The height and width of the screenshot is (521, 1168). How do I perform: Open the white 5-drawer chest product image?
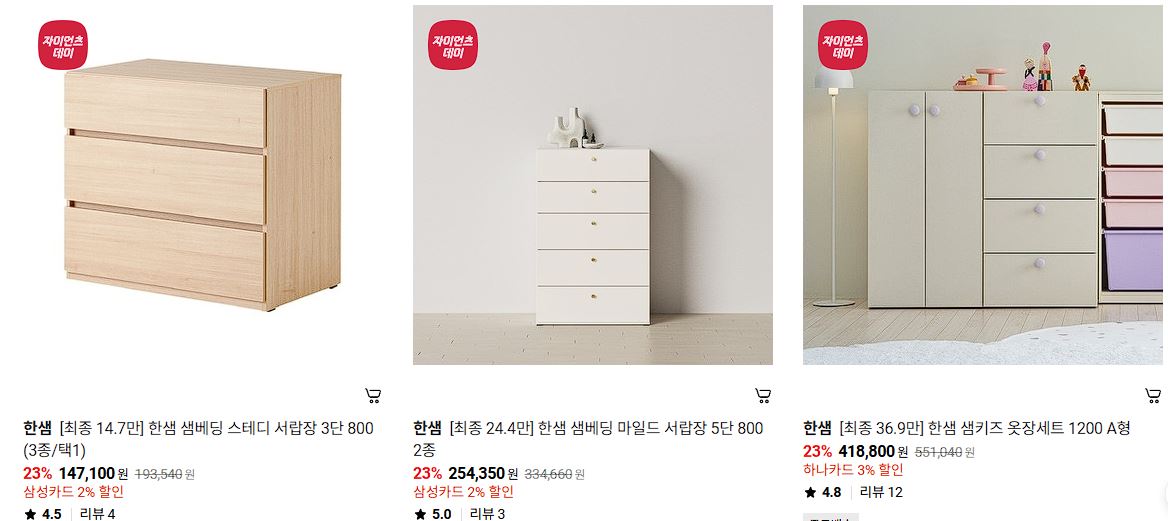[593, 185]
